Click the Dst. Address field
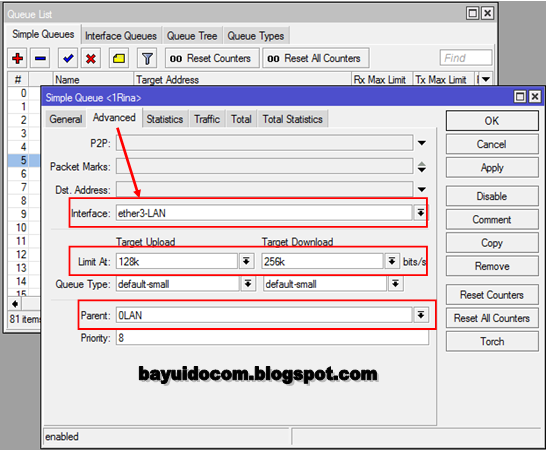Screen dimensions: 547x450 [264, 190]
